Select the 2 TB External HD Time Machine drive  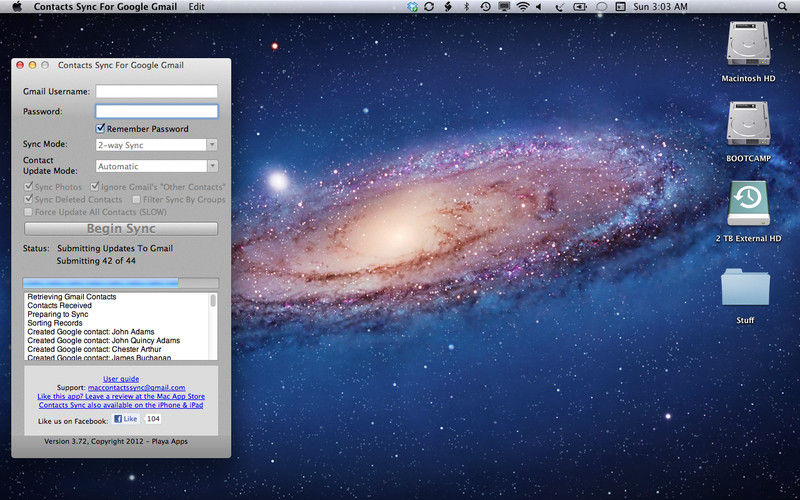click(x=748, y=203)
